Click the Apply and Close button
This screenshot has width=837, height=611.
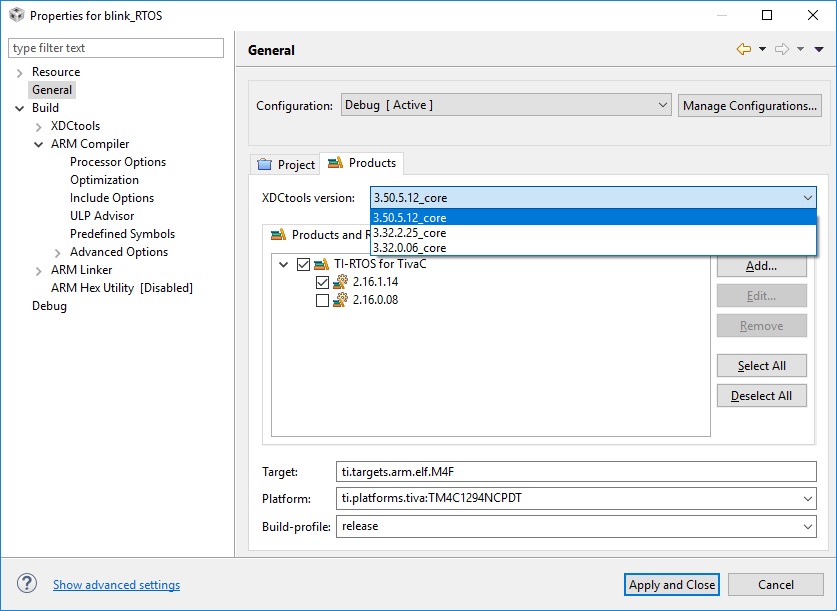click(672, 585)
